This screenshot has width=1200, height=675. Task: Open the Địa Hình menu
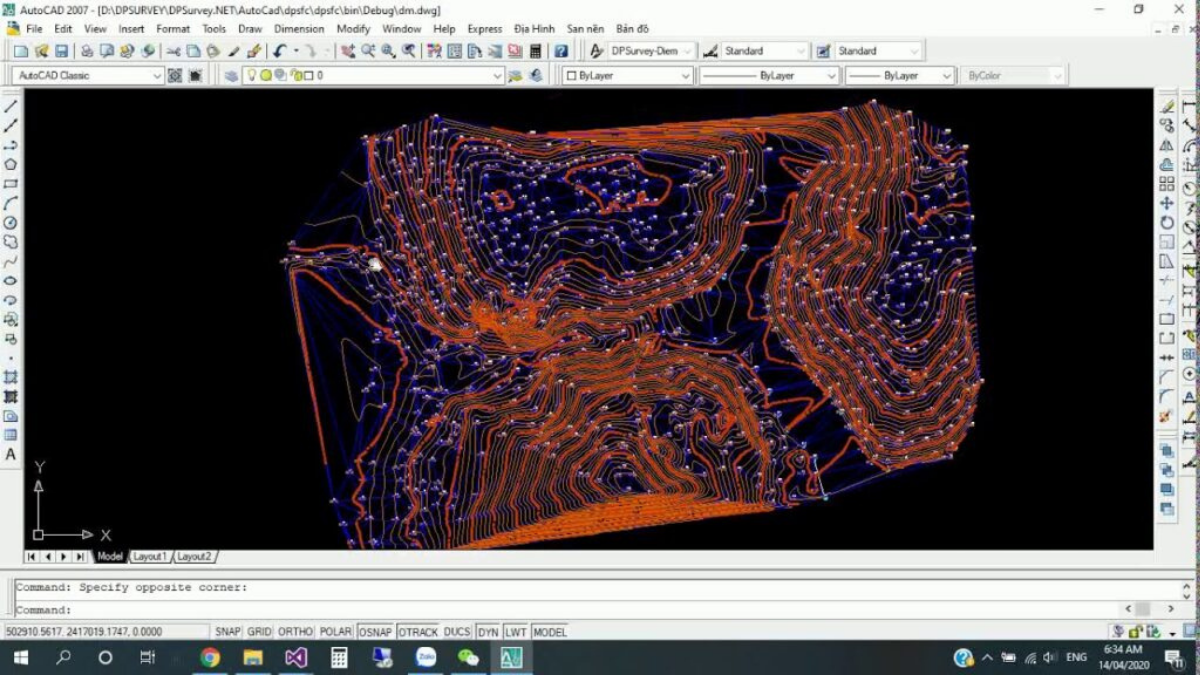(x=534, y=29)
